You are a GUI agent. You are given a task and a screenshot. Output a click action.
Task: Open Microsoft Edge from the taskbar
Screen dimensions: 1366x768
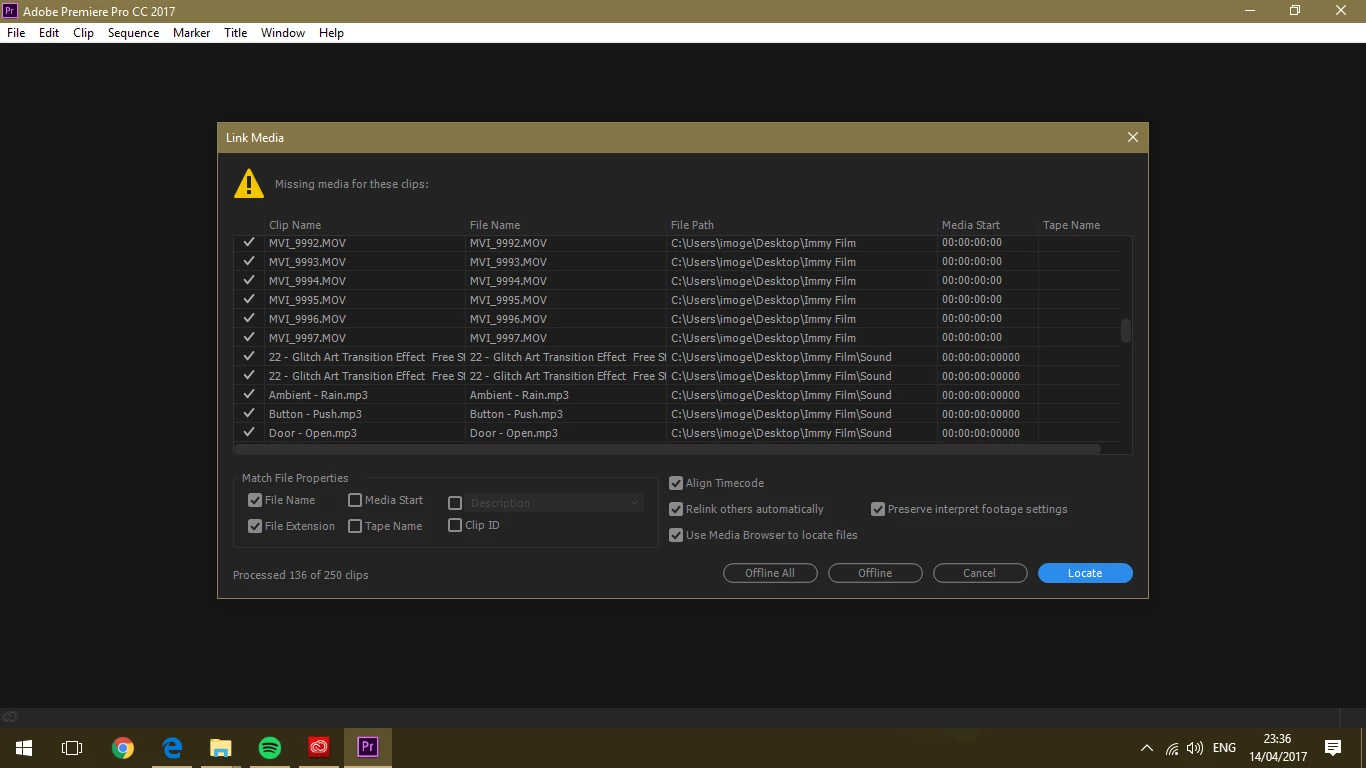(x=172, y=747)
